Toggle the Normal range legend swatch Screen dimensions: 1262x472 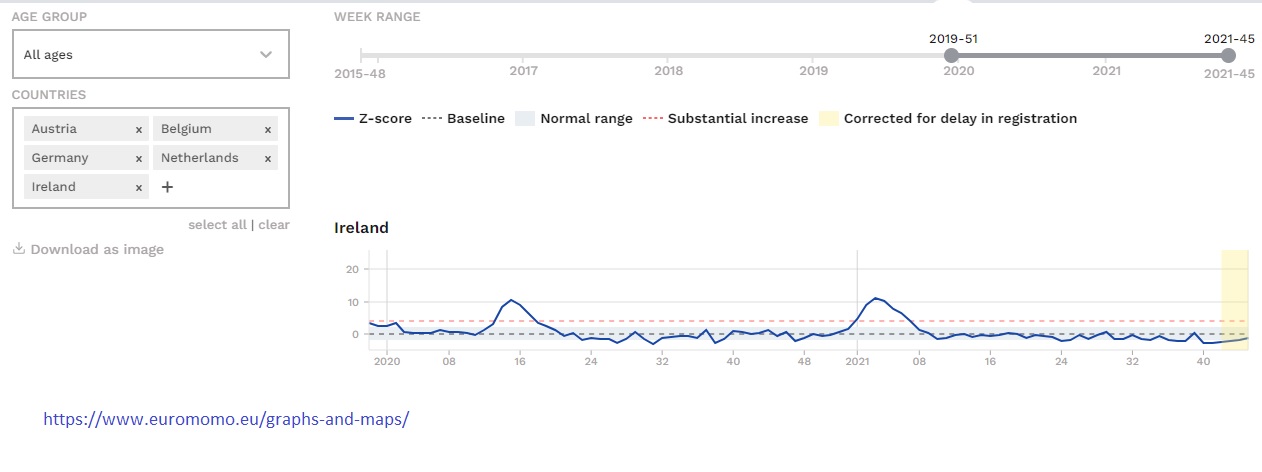(x=525, y=118)
